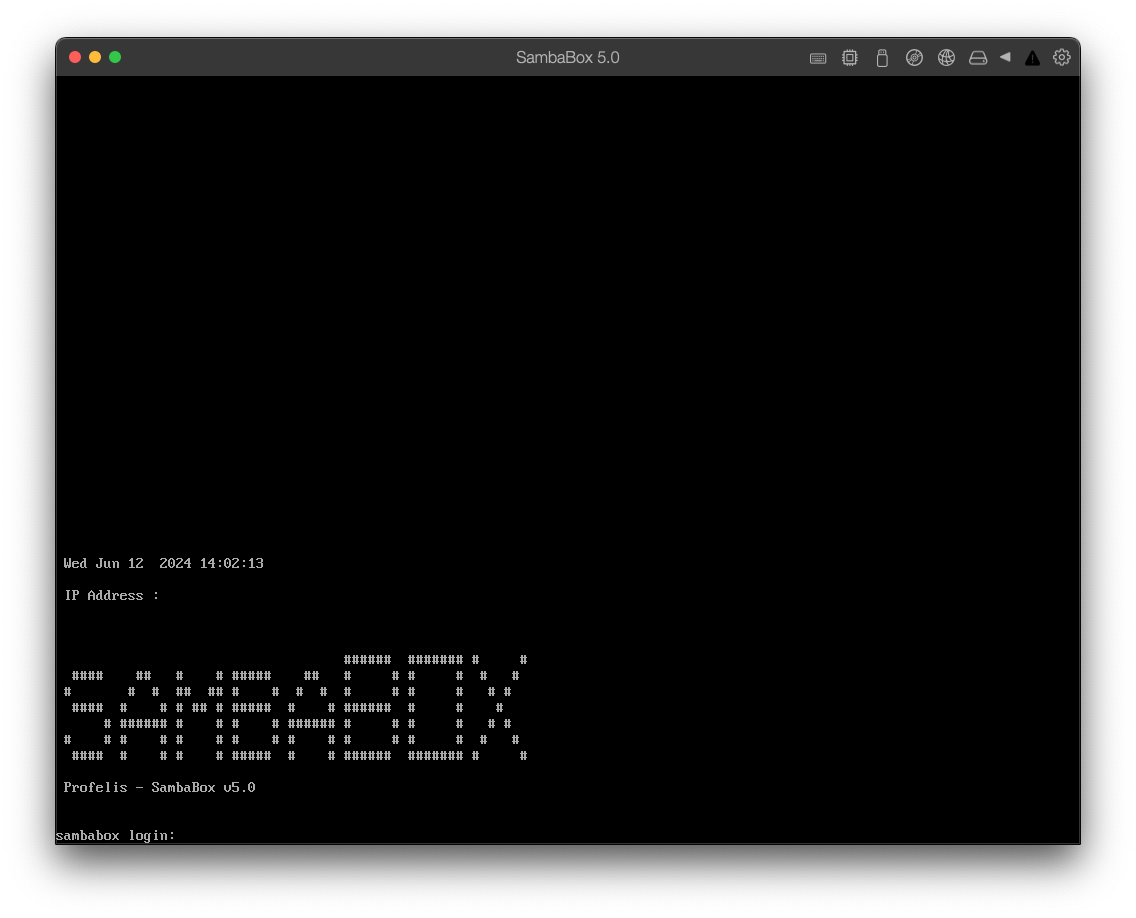This screenshot has width=1136, height=918.
Task: Click 'Profelis - SambaBox v5.0' text
Action: coord(159,787)
